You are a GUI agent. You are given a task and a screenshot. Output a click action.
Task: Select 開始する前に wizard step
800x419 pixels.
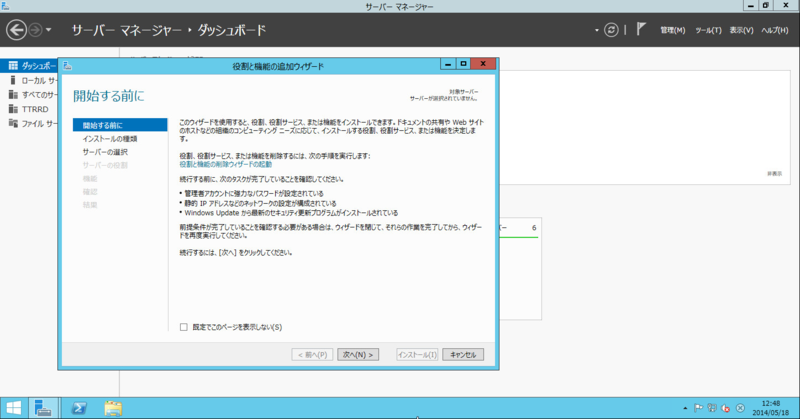click(120, 125)
